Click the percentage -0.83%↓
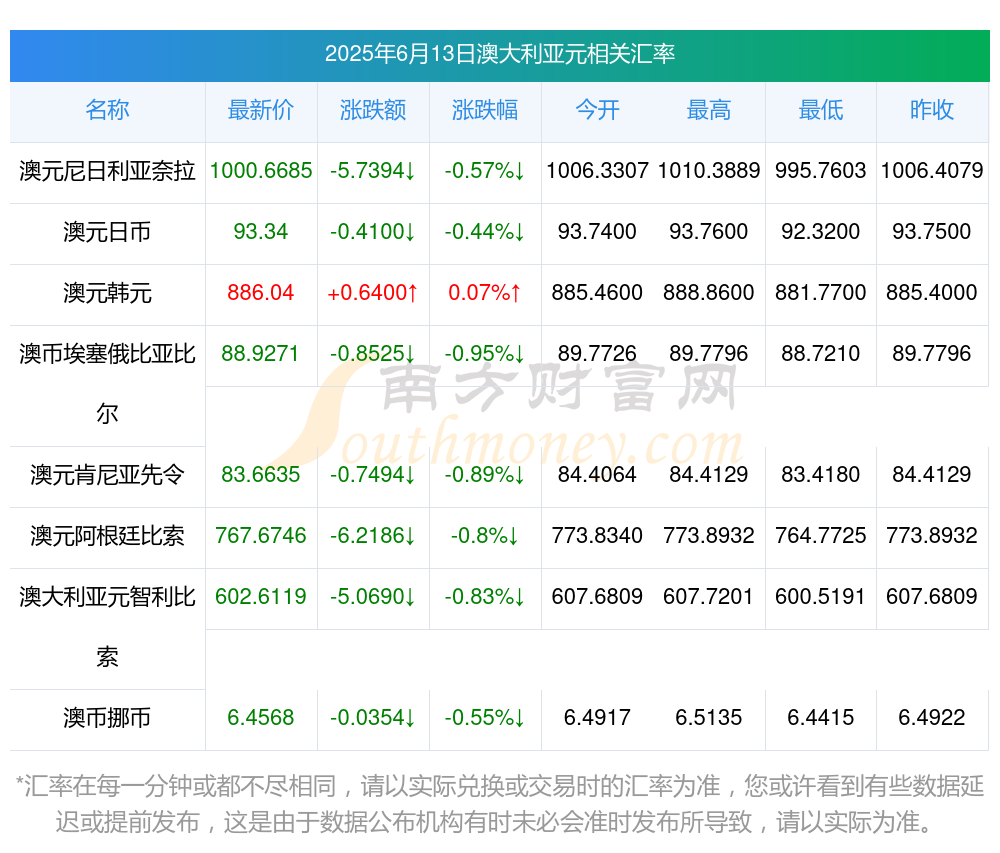 coord(485,597)
